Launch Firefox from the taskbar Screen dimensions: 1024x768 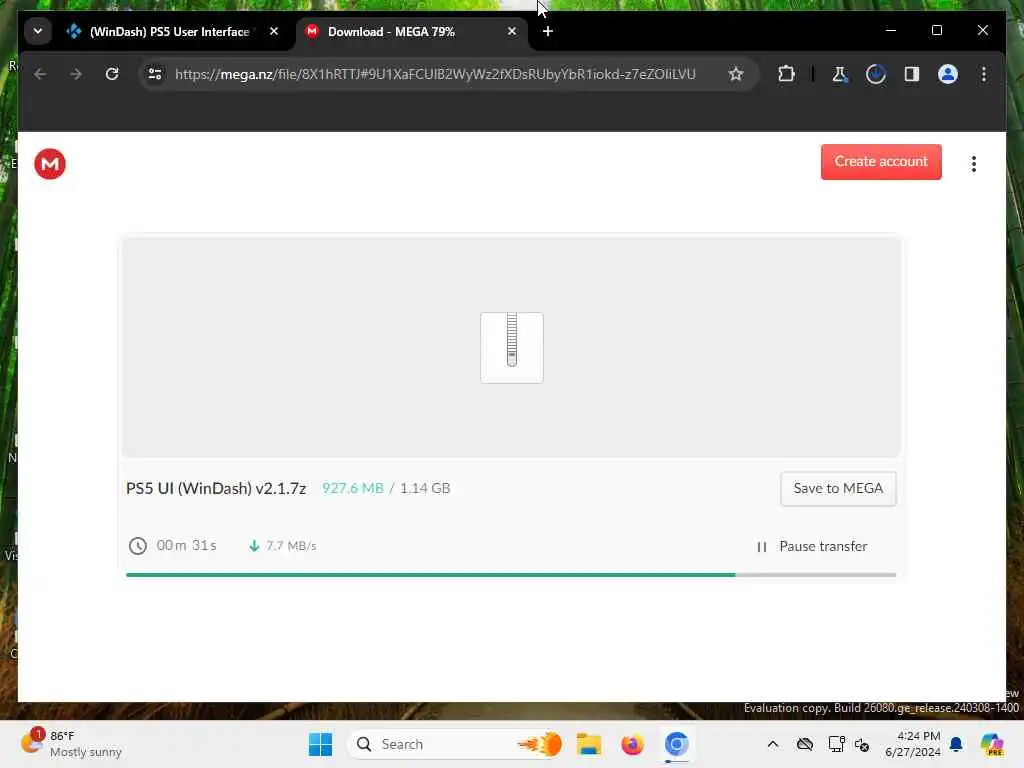click(632, 744)
